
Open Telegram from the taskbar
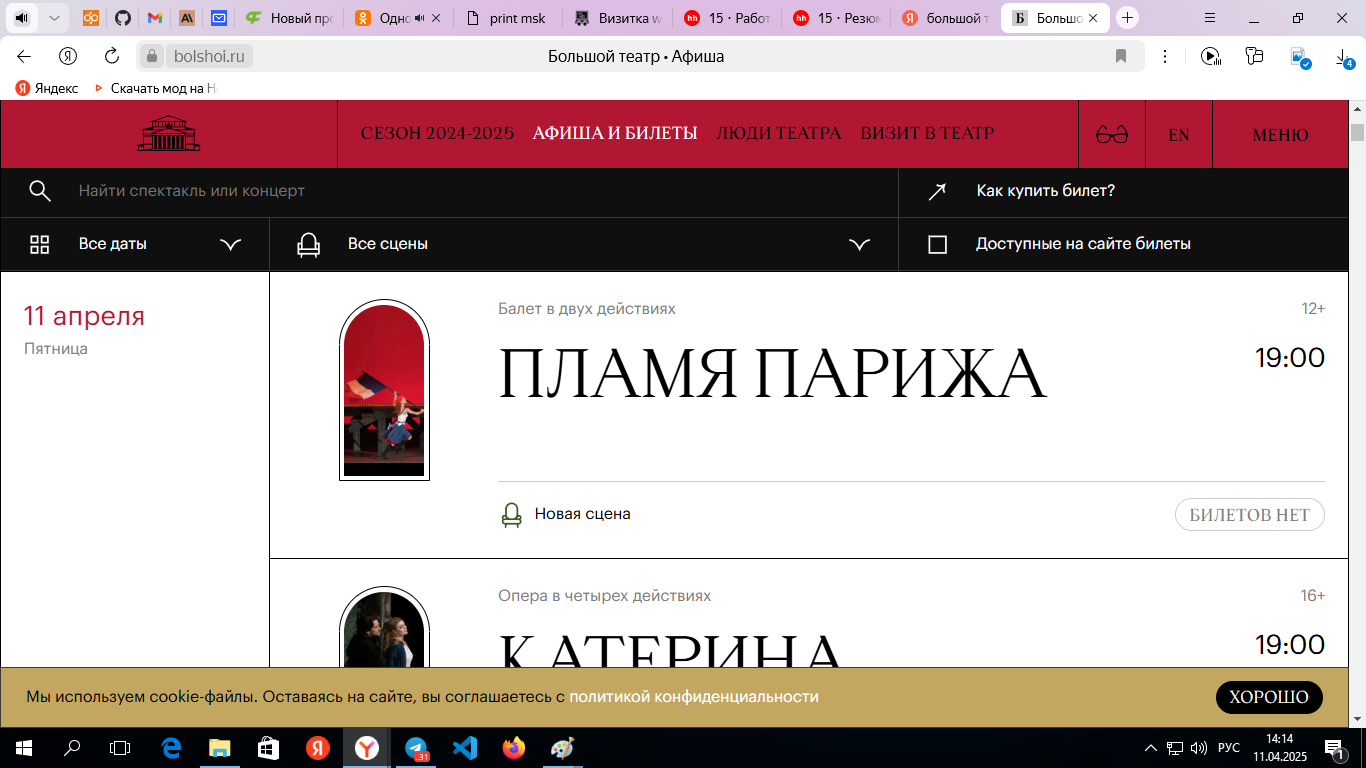[416, 748]
